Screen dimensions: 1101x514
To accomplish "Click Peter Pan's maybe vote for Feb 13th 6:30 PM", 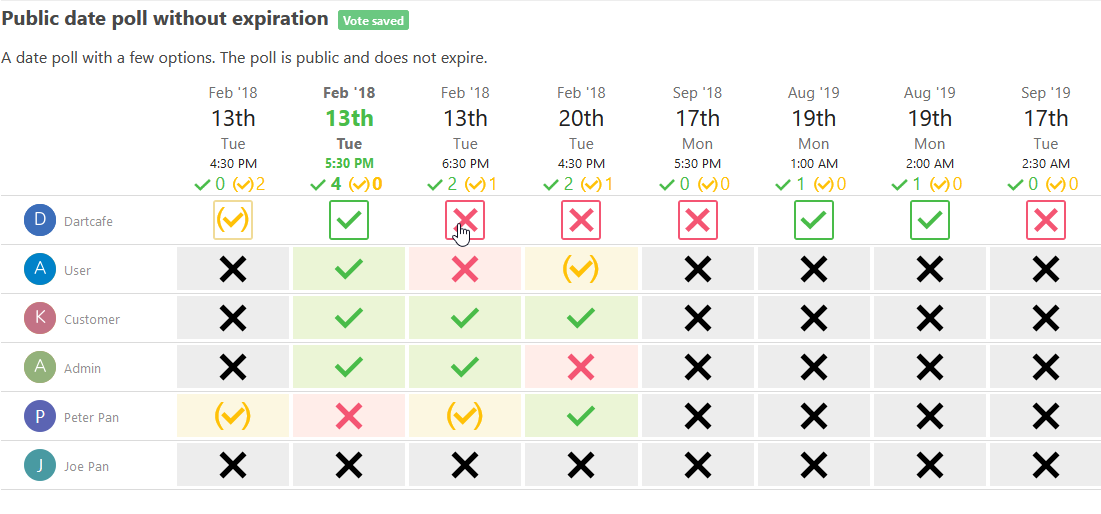I will point(465,416).
